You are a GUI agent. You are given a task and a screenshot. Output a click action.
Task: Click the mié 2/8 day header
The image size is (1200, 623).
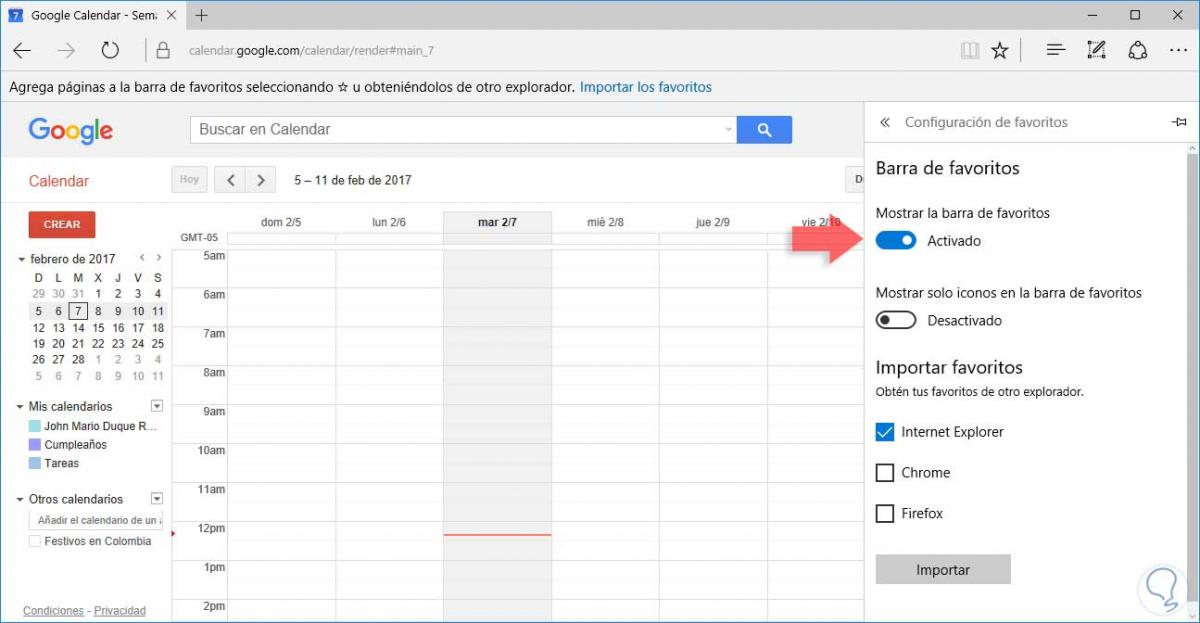(605, 222)
